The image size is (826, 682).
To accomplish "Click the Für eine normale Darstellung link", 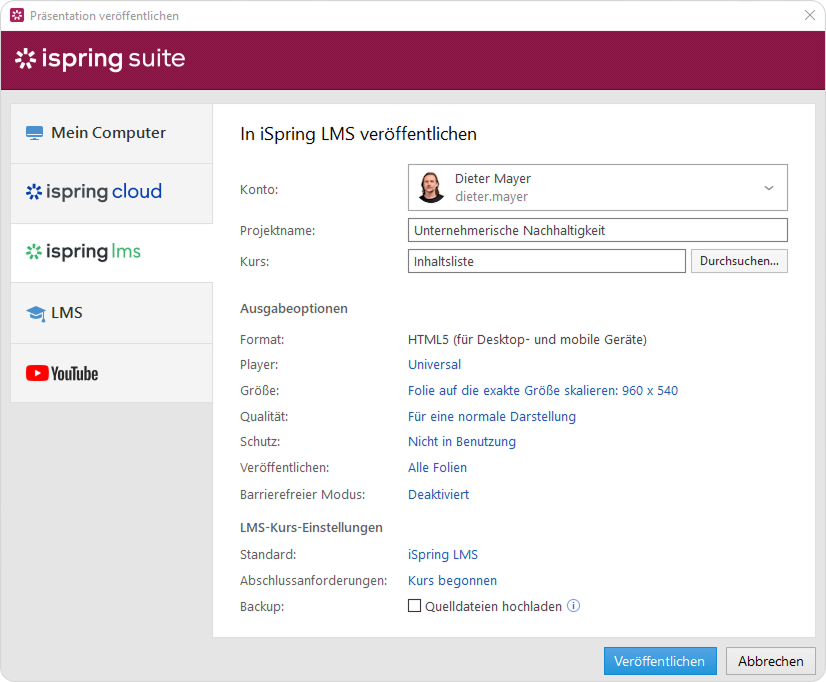I will 491,417.
